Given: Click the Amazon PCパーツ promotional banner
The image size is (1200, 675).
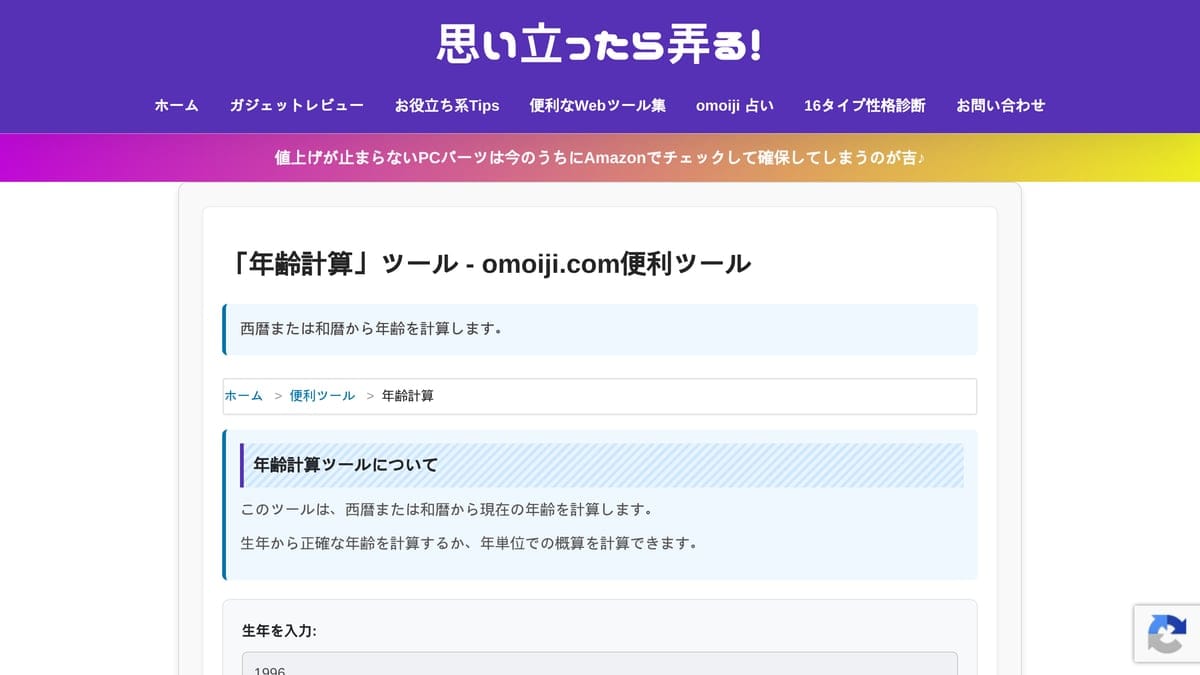Looking at the screenshot, I should (x=600, y=158).
